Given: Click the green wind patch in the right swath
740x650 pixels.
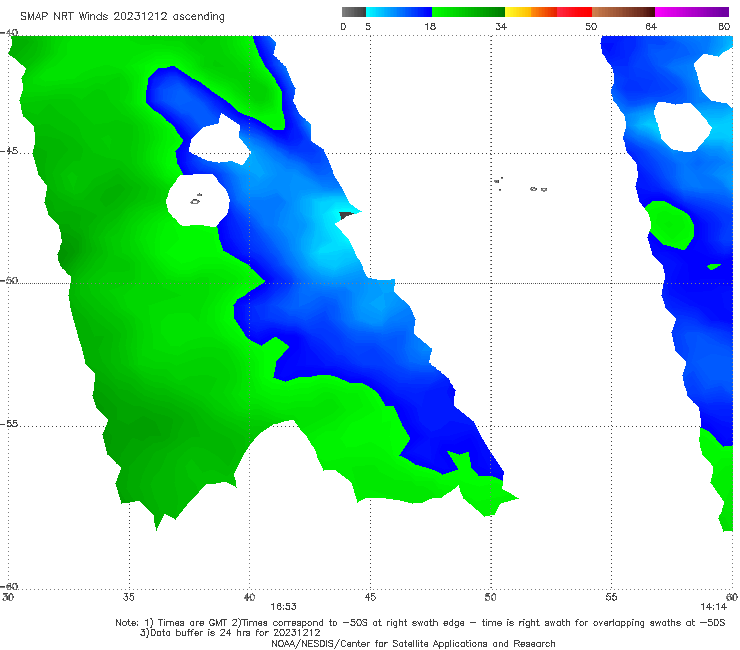Looking at the screenshot, I should [x=670, y=225].
